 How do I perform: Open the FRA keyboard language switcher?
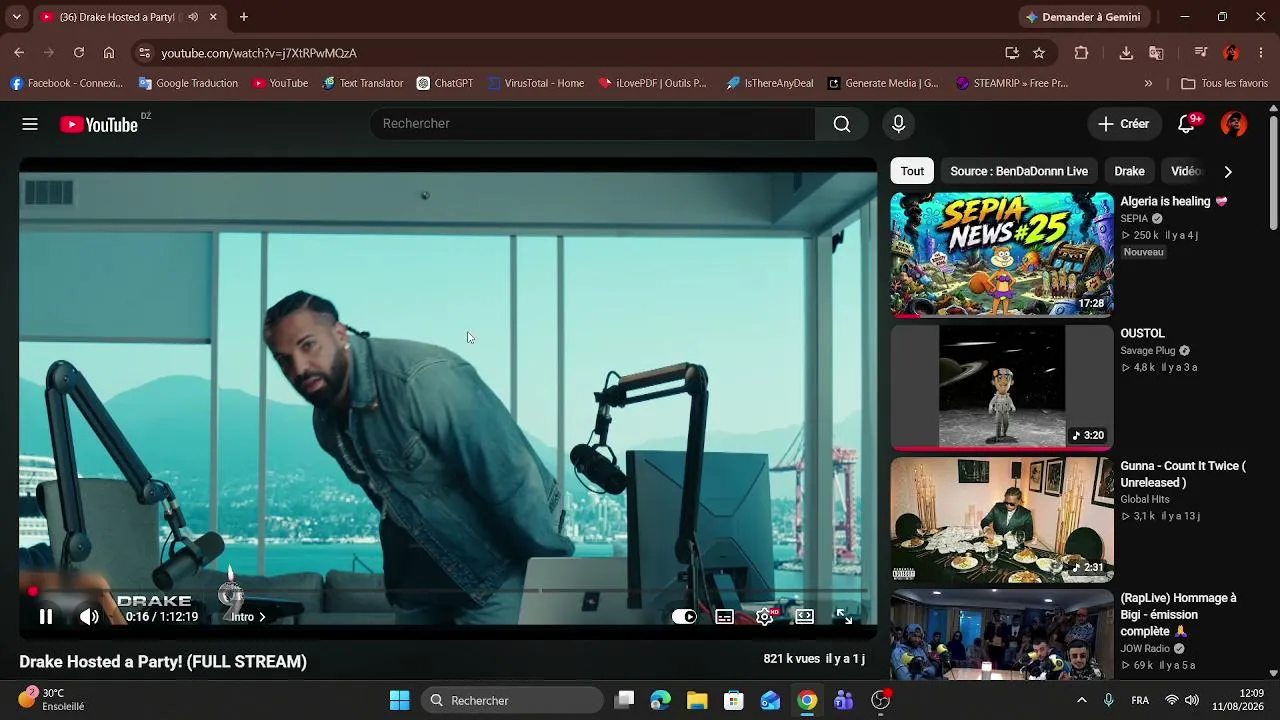1140,700
